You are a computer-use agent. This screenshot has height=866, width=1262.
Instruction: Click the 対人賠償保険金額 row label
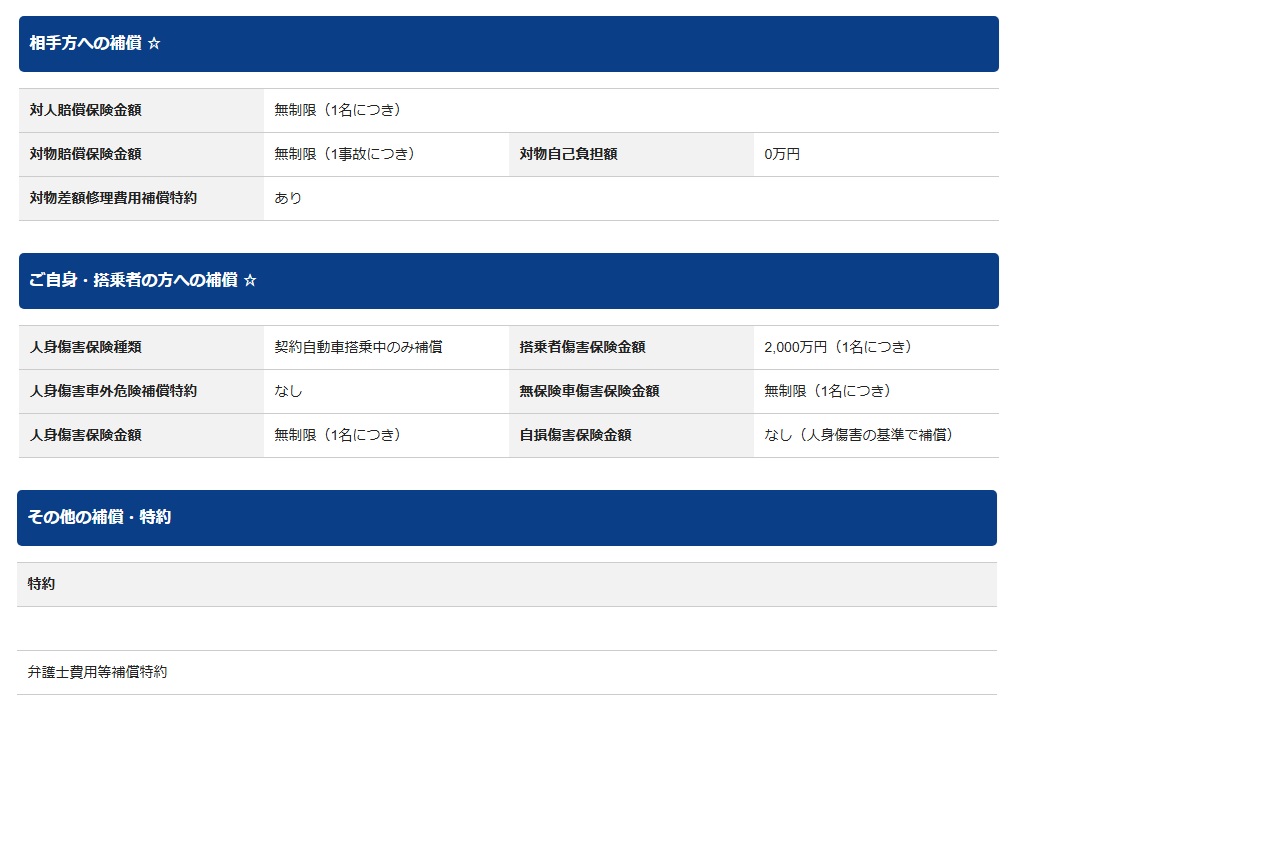(x=86, y=110)
